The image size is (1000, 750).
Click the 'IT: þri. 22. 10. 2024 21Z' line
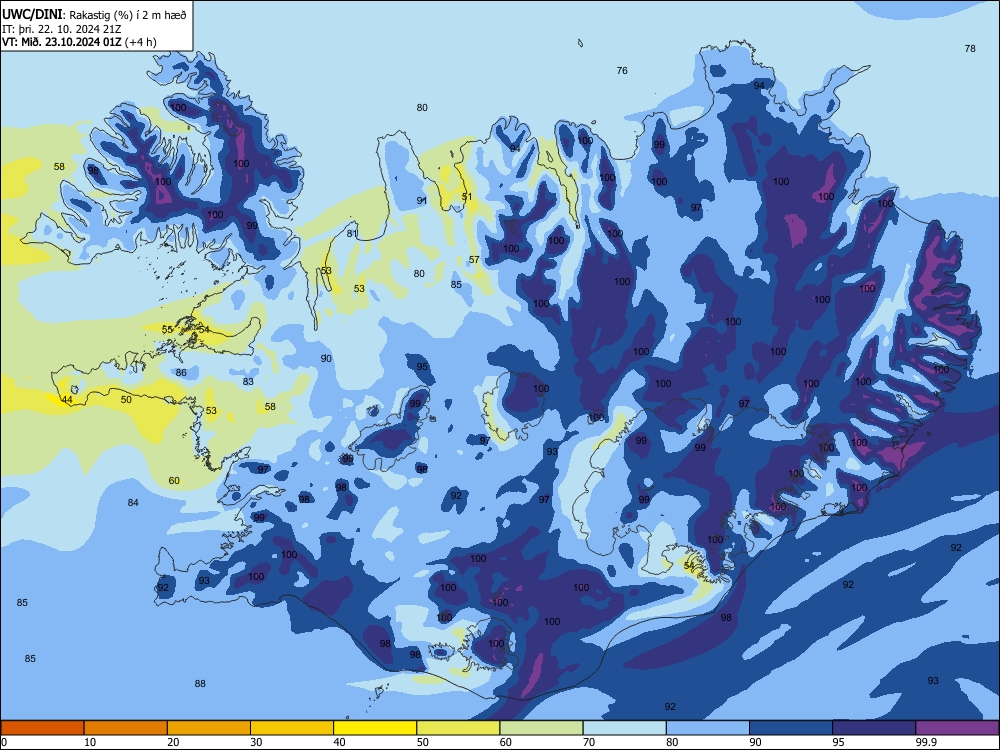pos(62,29)
